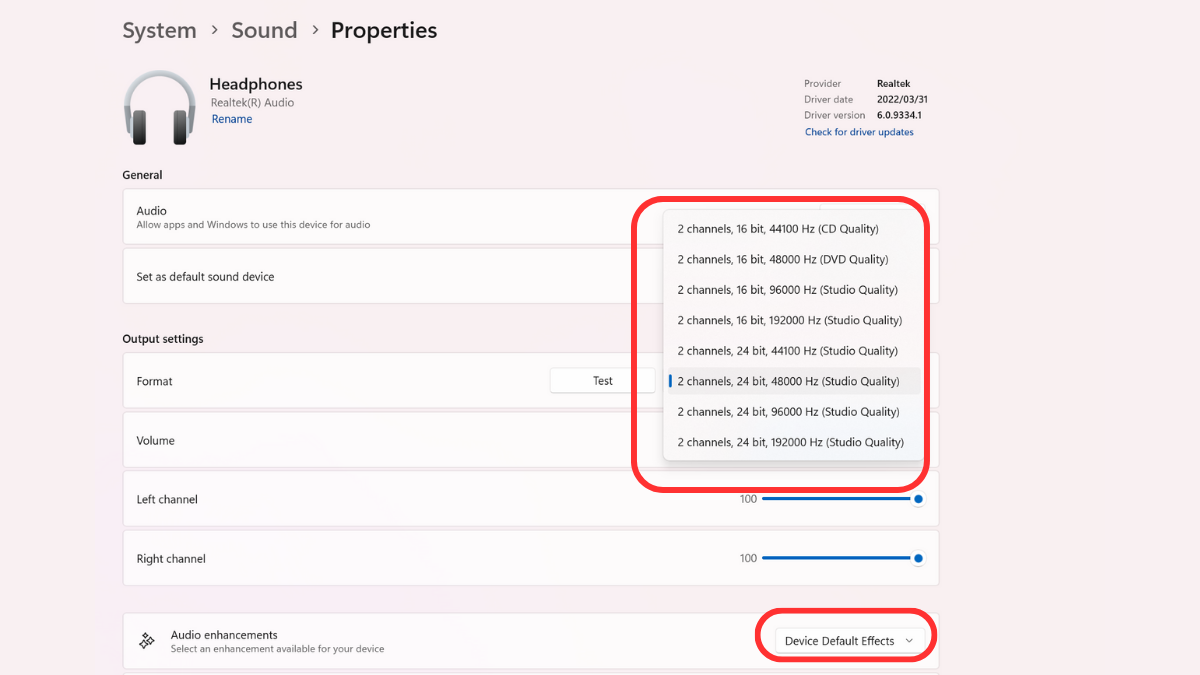Click the Left channel slider handle

(x=918, y=499)
